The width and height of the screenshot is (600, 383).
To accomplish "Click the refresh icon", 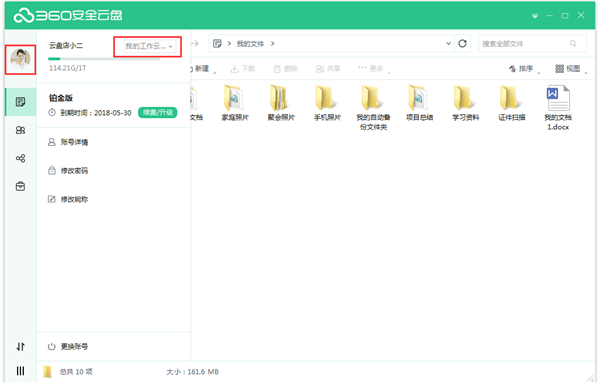I will pyautogui.click(x=462, y=44).
